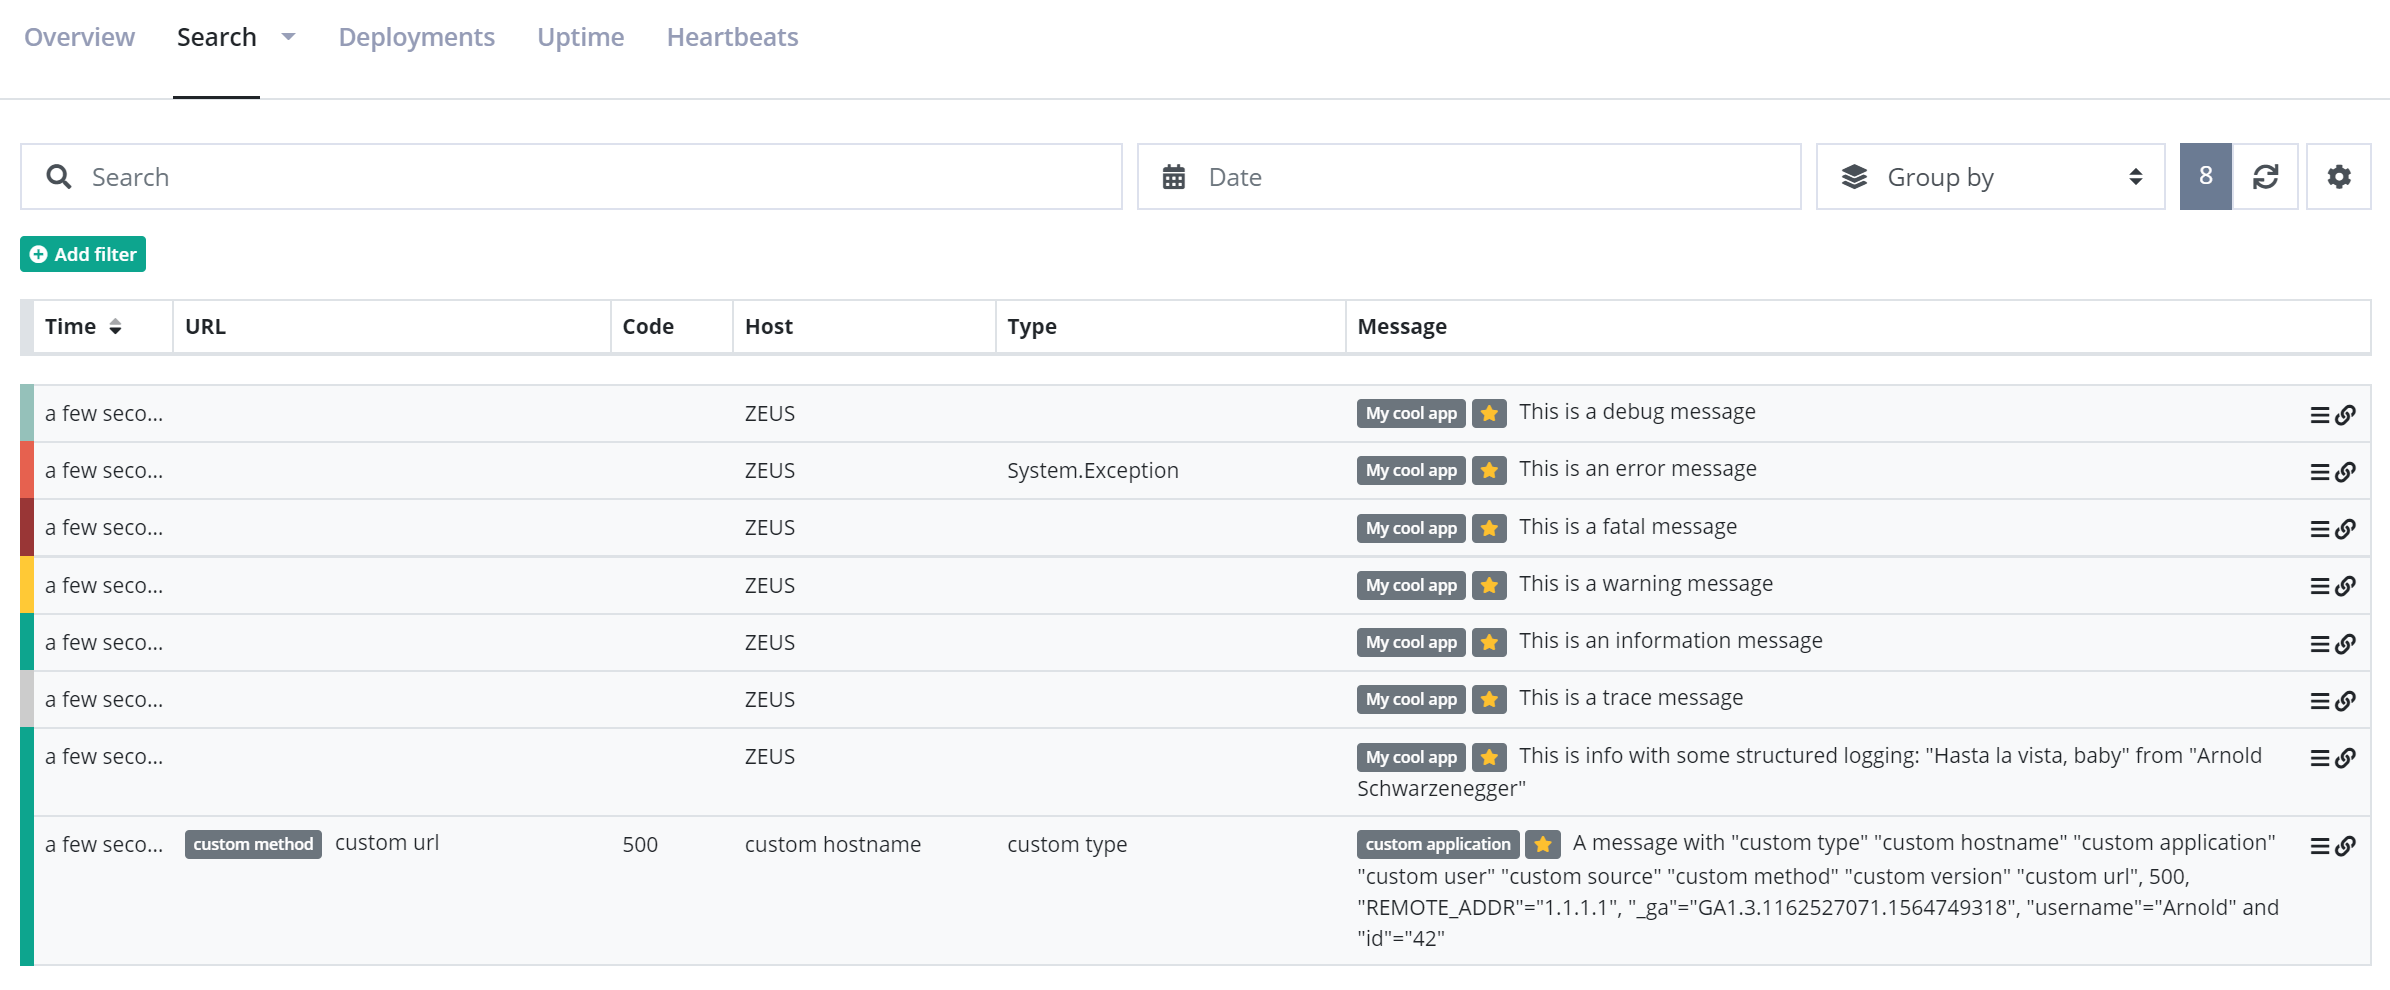Viewport: 2390px width, 990px height.
Task: Click the My cool app badge on trace row
Action: click(1410, 699)
